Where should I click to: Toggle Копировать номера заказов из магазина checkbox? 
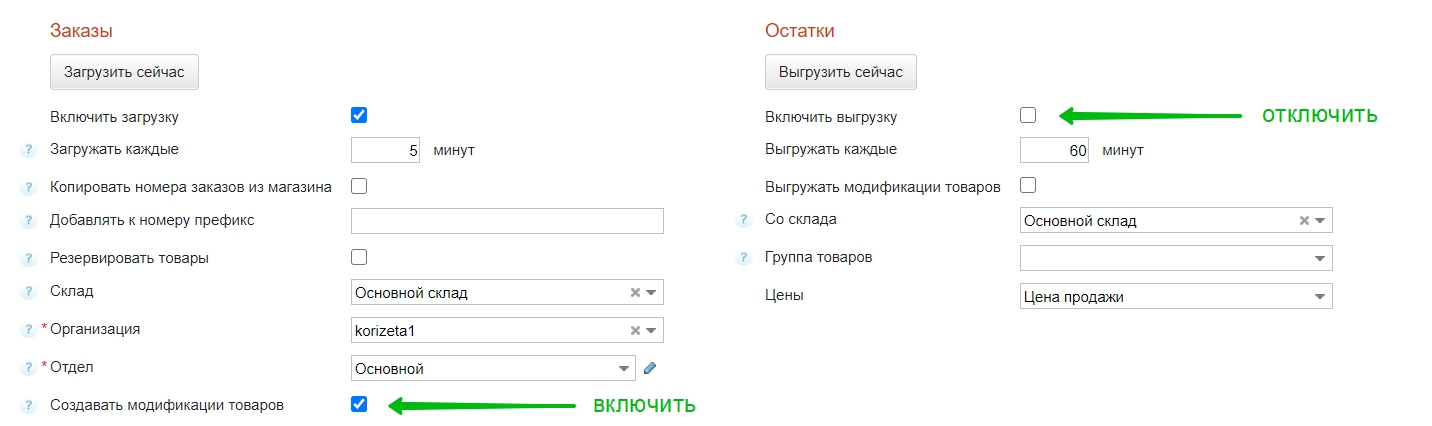tap(359, 186)
